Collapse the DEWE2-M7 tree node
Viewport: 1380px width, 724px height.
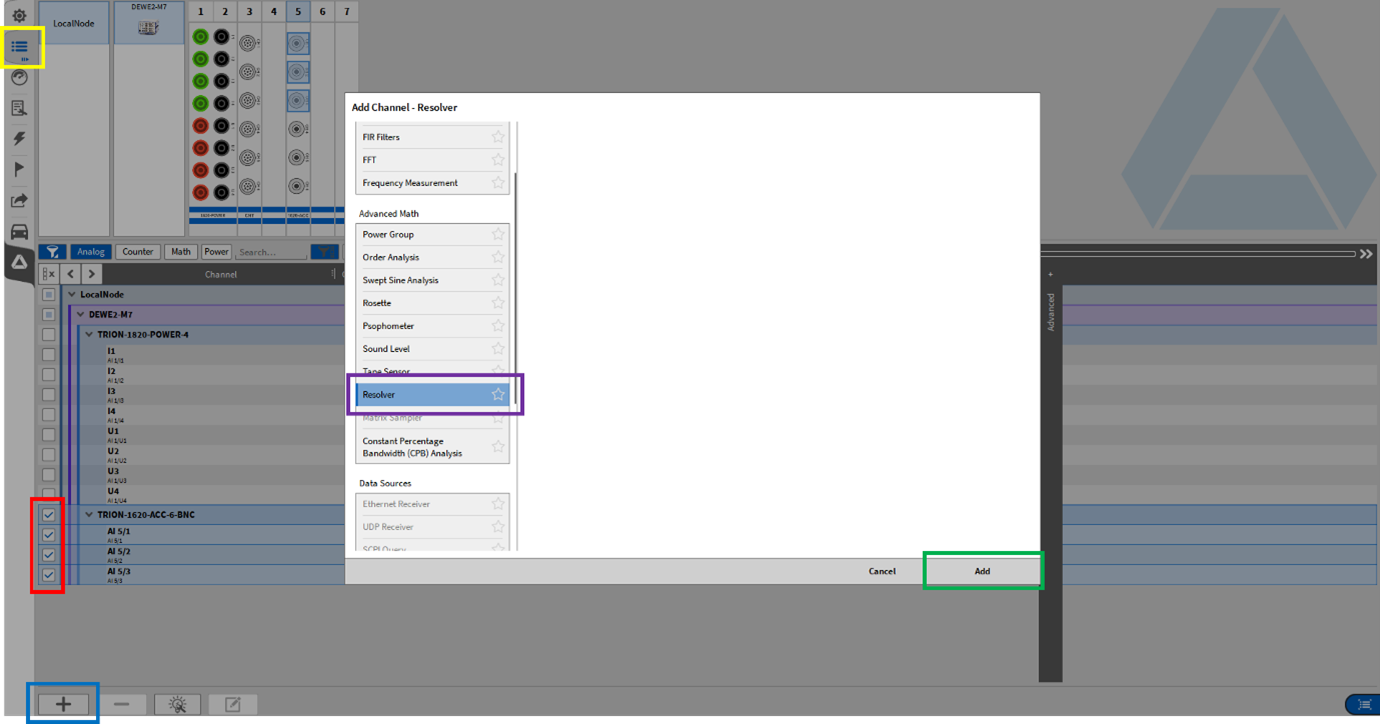(81, 315)
